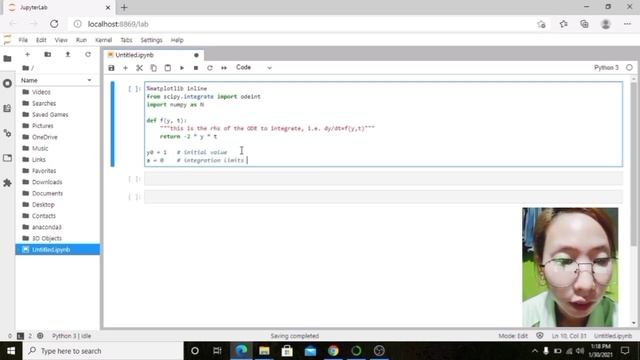The image size is (640, 360).
Task: Select the Videos folder
Action: 58,92
